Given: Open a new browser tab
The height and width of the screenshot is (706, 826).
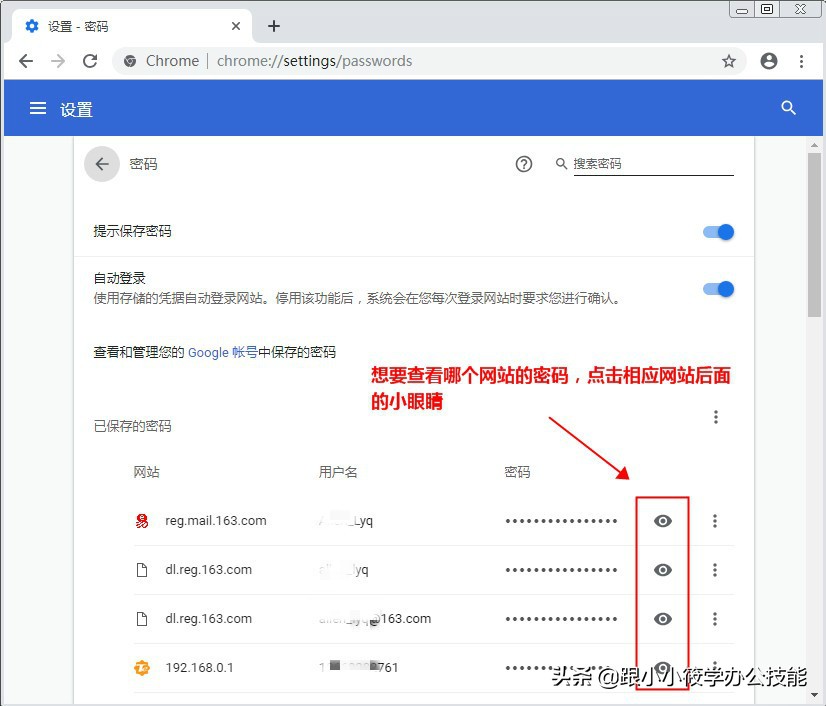Looking at the screenshot, I should [x=274, y=26].
